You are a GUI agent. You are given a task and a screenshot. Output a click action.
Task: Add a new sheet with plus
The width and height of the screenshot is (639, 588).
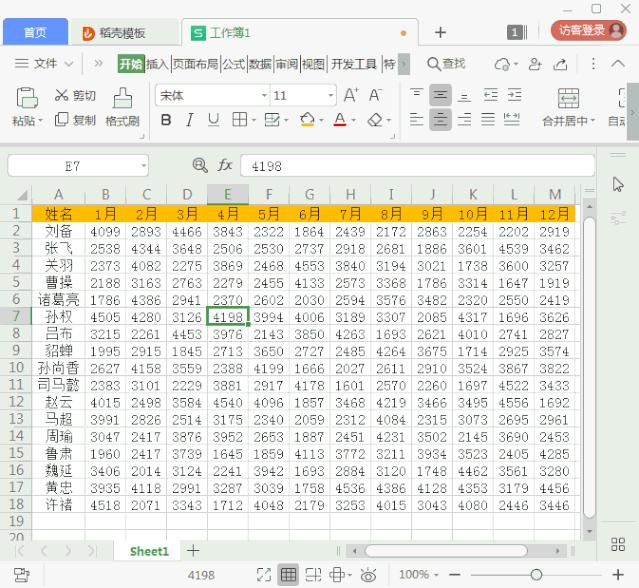(193, 551)
